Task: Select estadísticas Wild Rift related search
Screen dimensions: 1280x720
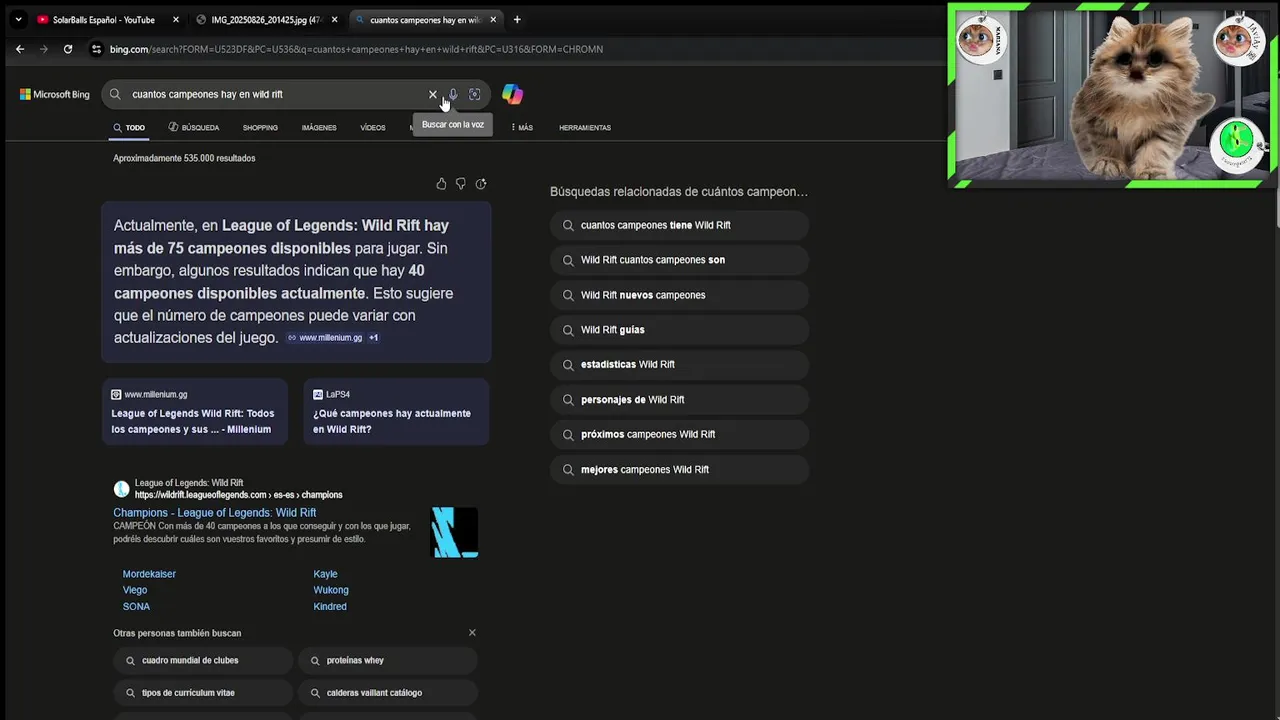Action: [x=679, y=365]
